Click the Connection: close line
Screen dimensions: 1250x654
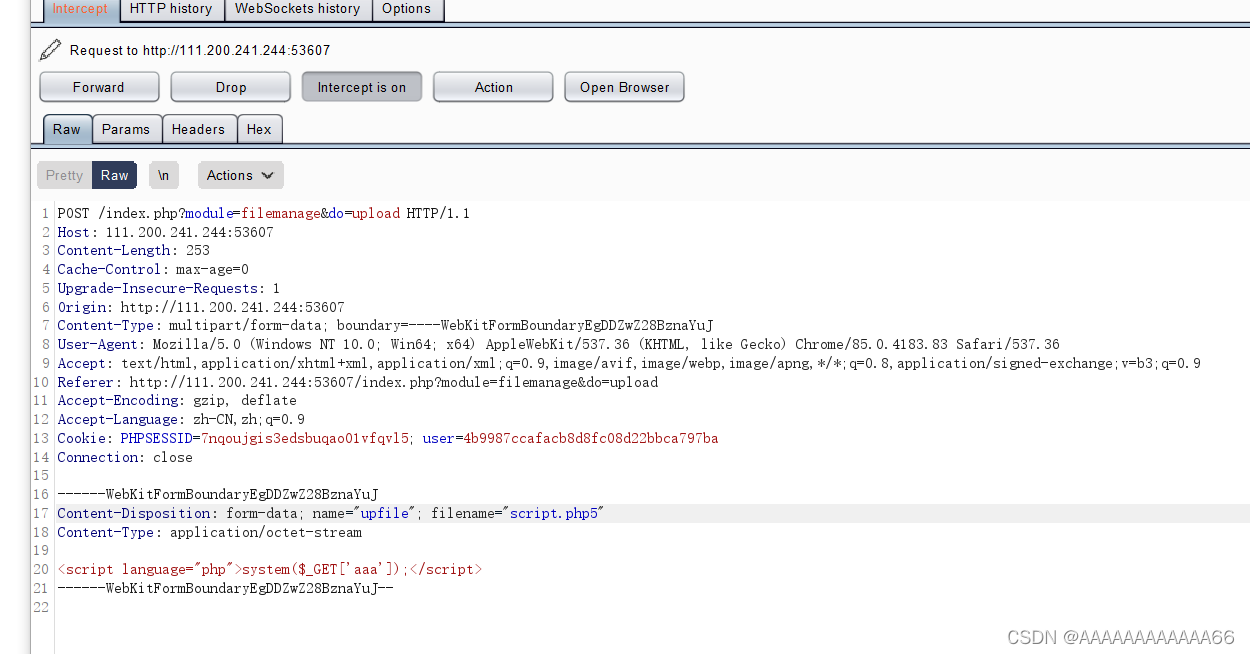click(x=125, y=457)
